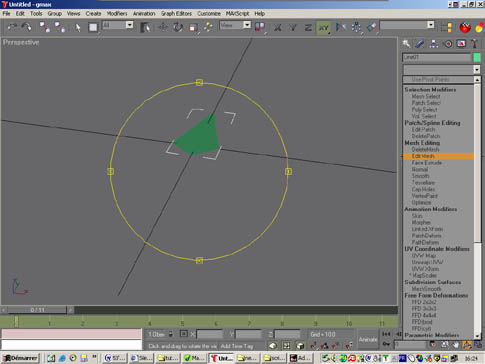
Task: Activate the Unlink Selection tool
Action: [60, 27]
